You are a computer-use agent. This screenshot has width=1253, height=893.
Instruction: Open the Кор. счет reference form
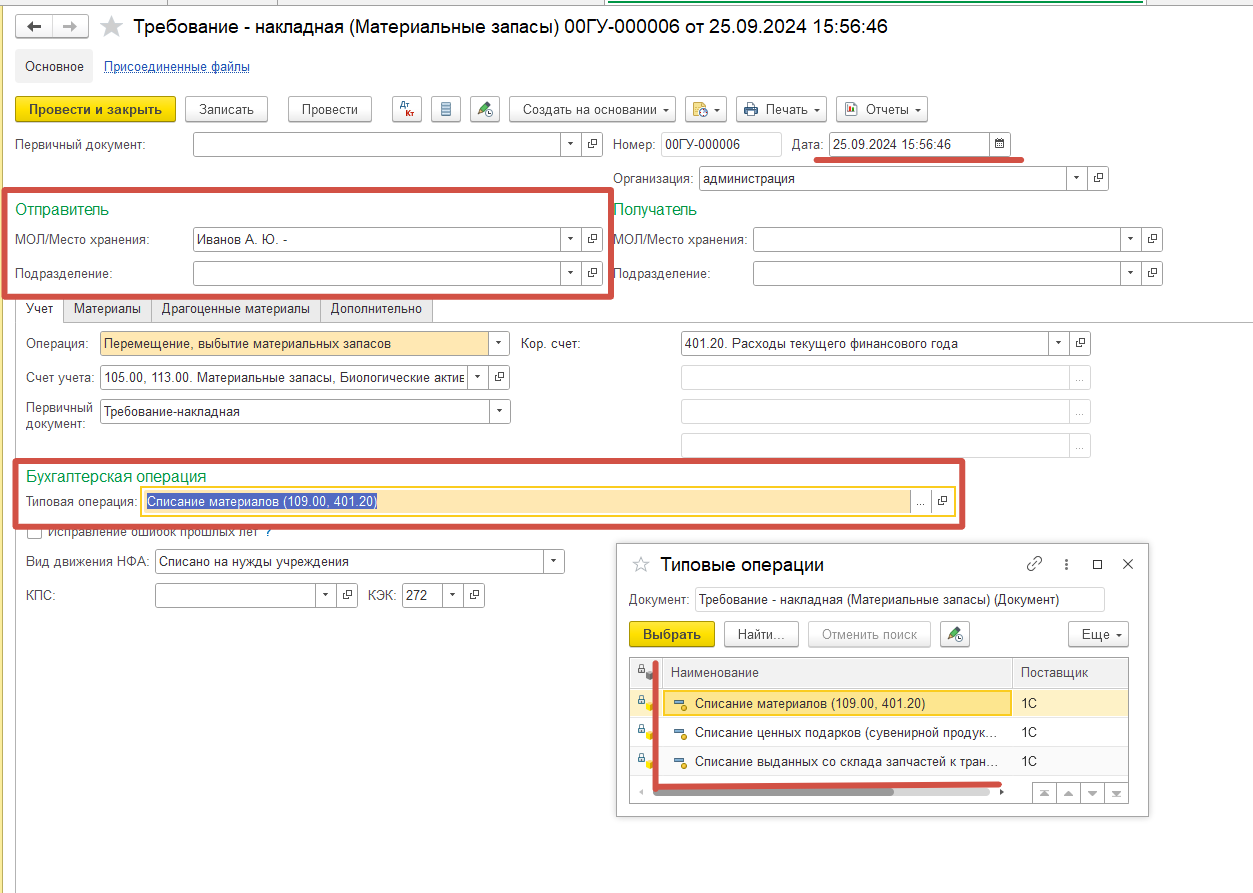pos(1080,343)
